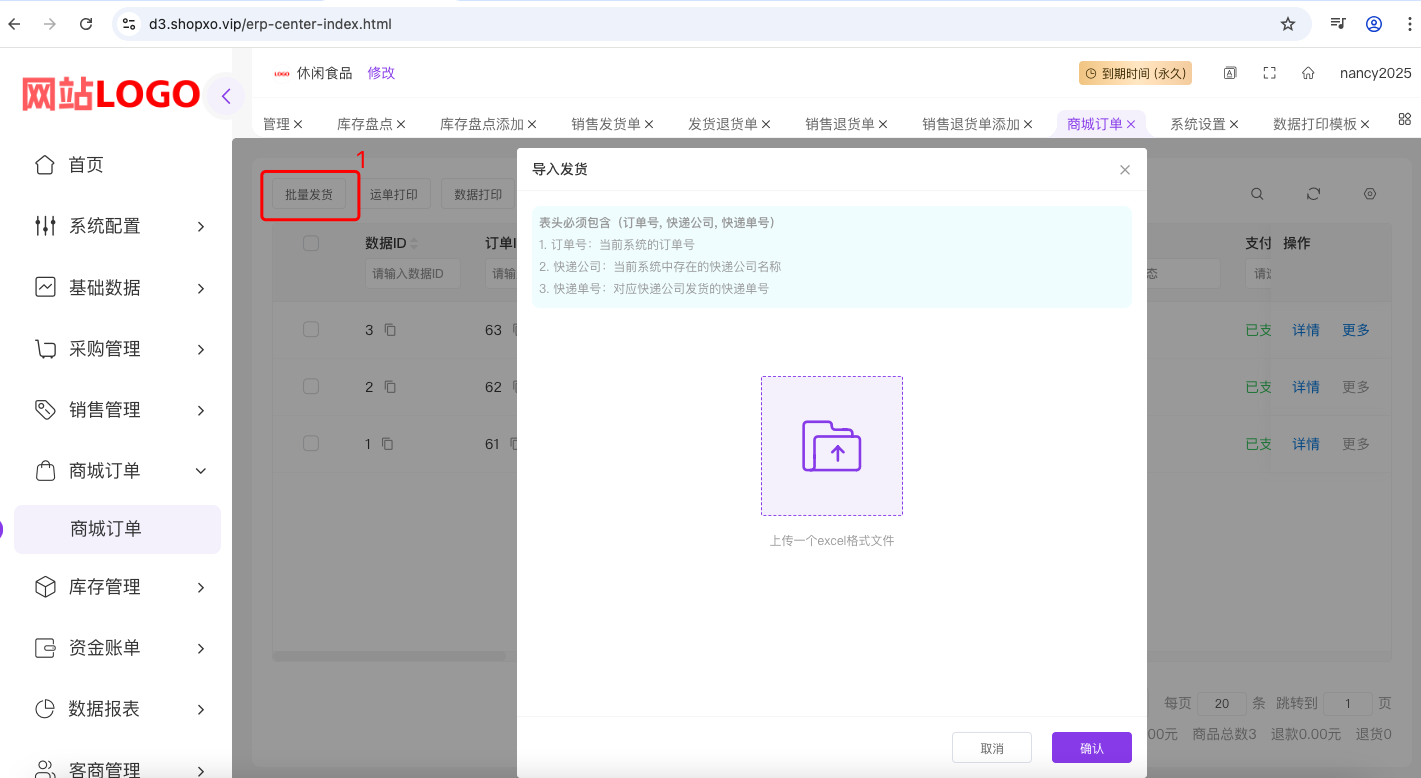Switch to 销售发货单 tab
Image resolution: width=1421 pixels, height=778 pixels.
pos(606,124)
